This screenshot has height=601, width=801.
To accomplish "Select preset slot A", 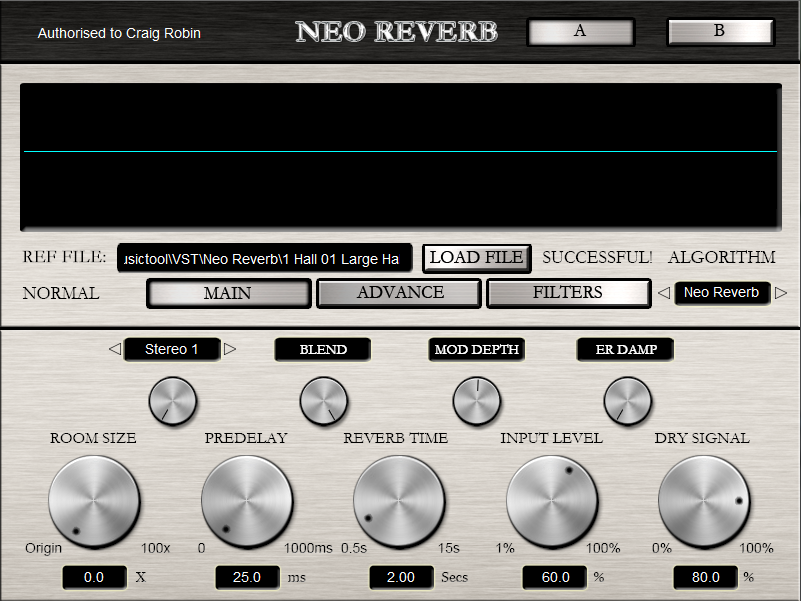I will click(x=580, y=31).
